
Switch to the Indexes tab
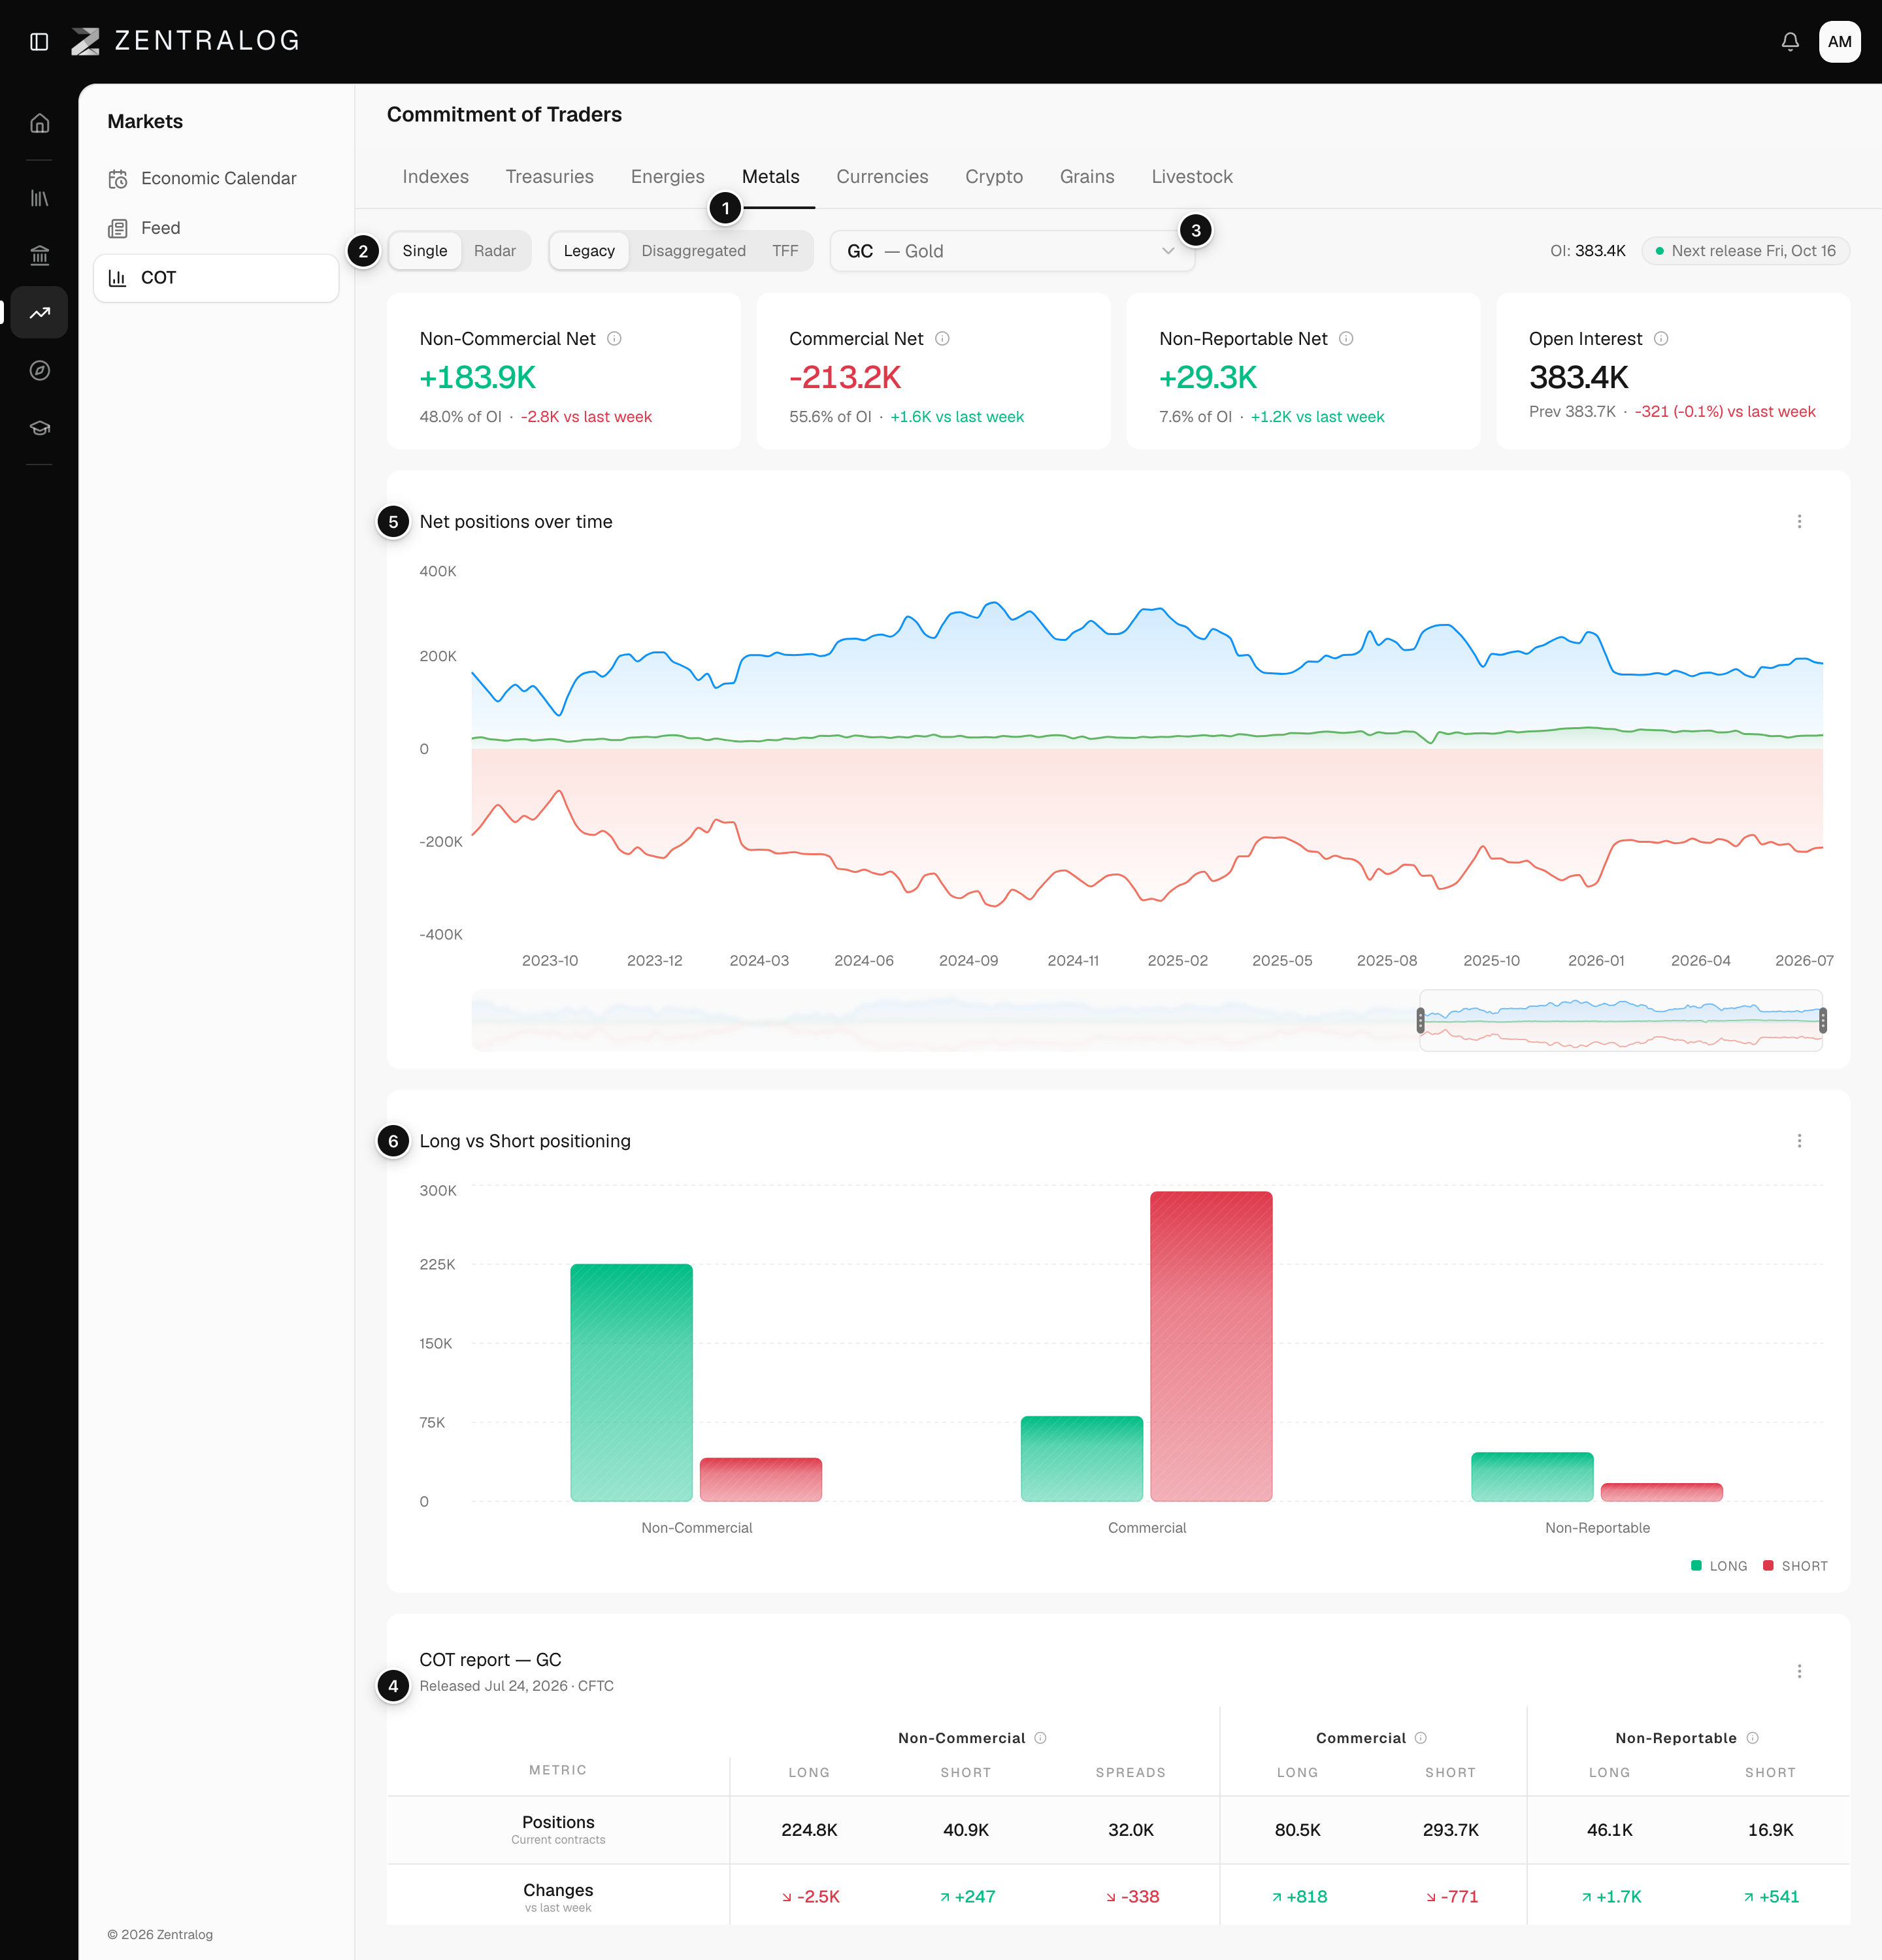[436, 177]
